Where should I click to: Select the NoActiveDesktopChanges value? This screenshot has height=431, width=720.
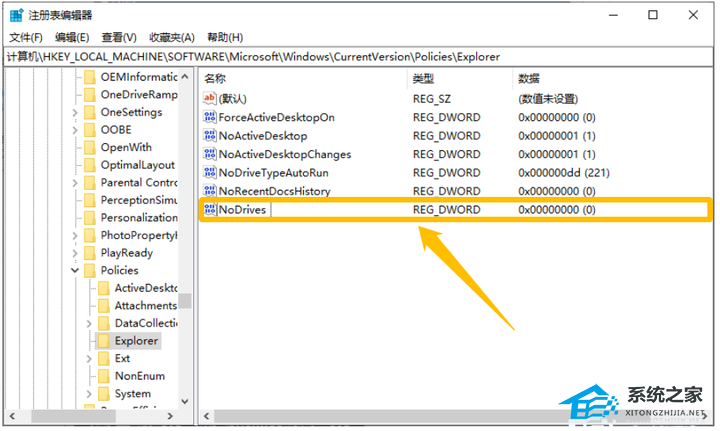click(x=284, y=154)
